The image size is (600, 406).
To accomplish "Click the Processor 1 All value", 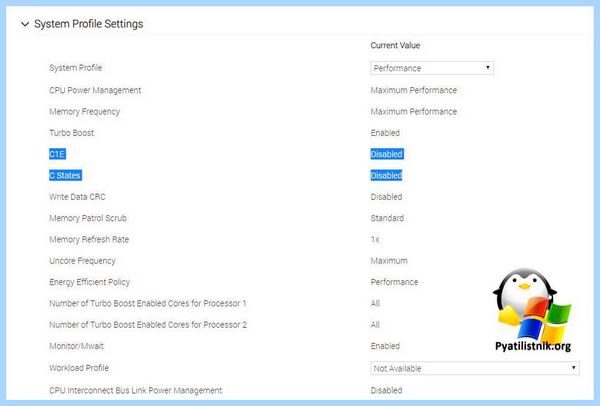I will [x=375, y=303].
